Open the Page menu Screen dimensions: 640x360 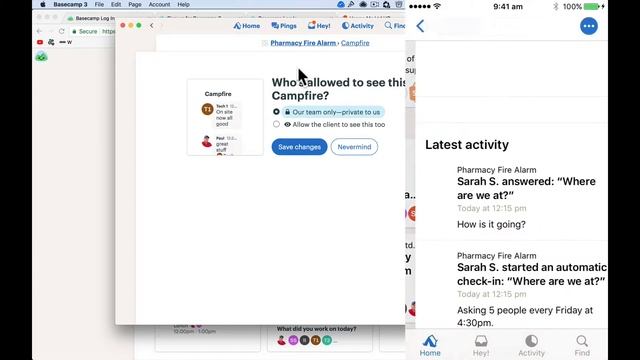(x=135, y=4)
